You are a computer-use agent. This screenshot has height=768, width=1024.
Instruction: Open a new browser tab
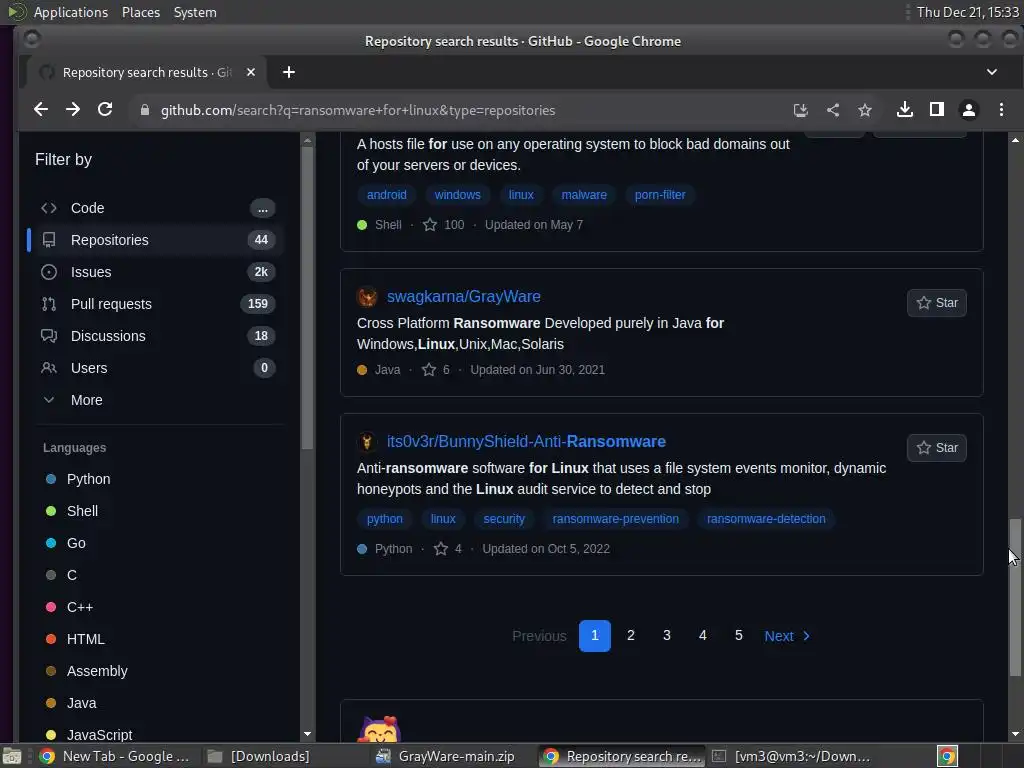(289, 72)
